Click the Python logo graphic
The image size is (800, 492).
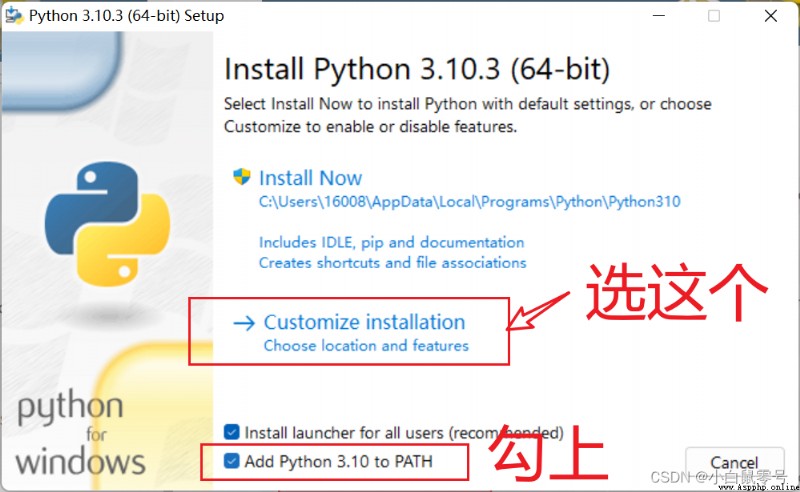(x=107, y=224)
